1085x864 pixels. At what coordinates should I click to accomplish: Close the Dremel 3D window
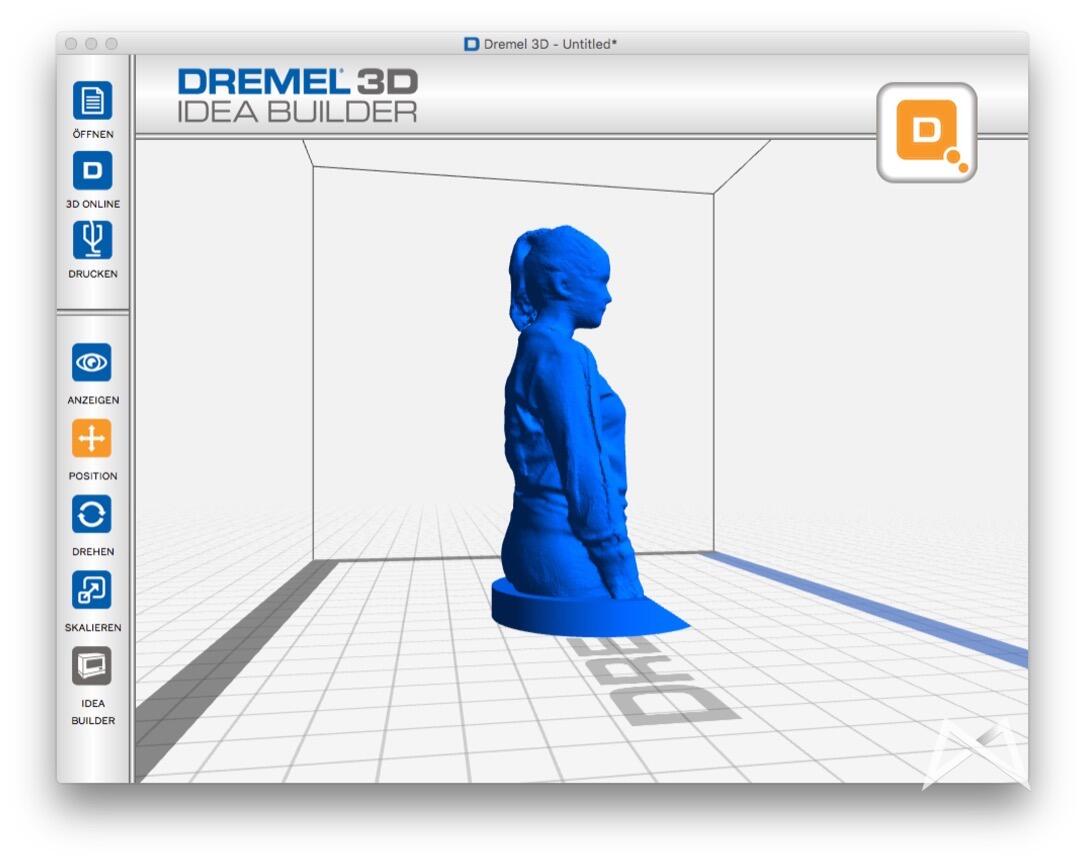[x=71, y=44]
